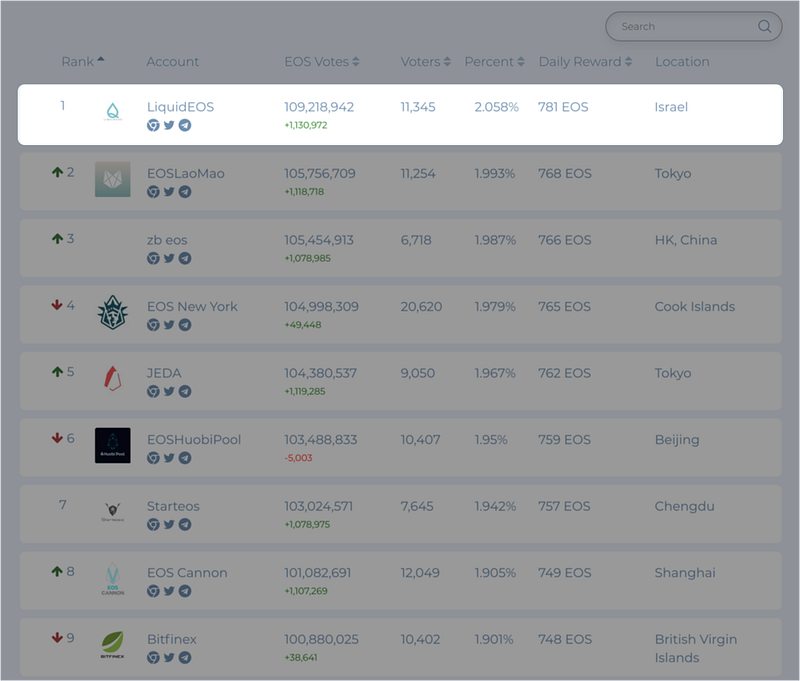Click the Starteos logo
Viewport: 800px width, 681px height.
point(113,512)
